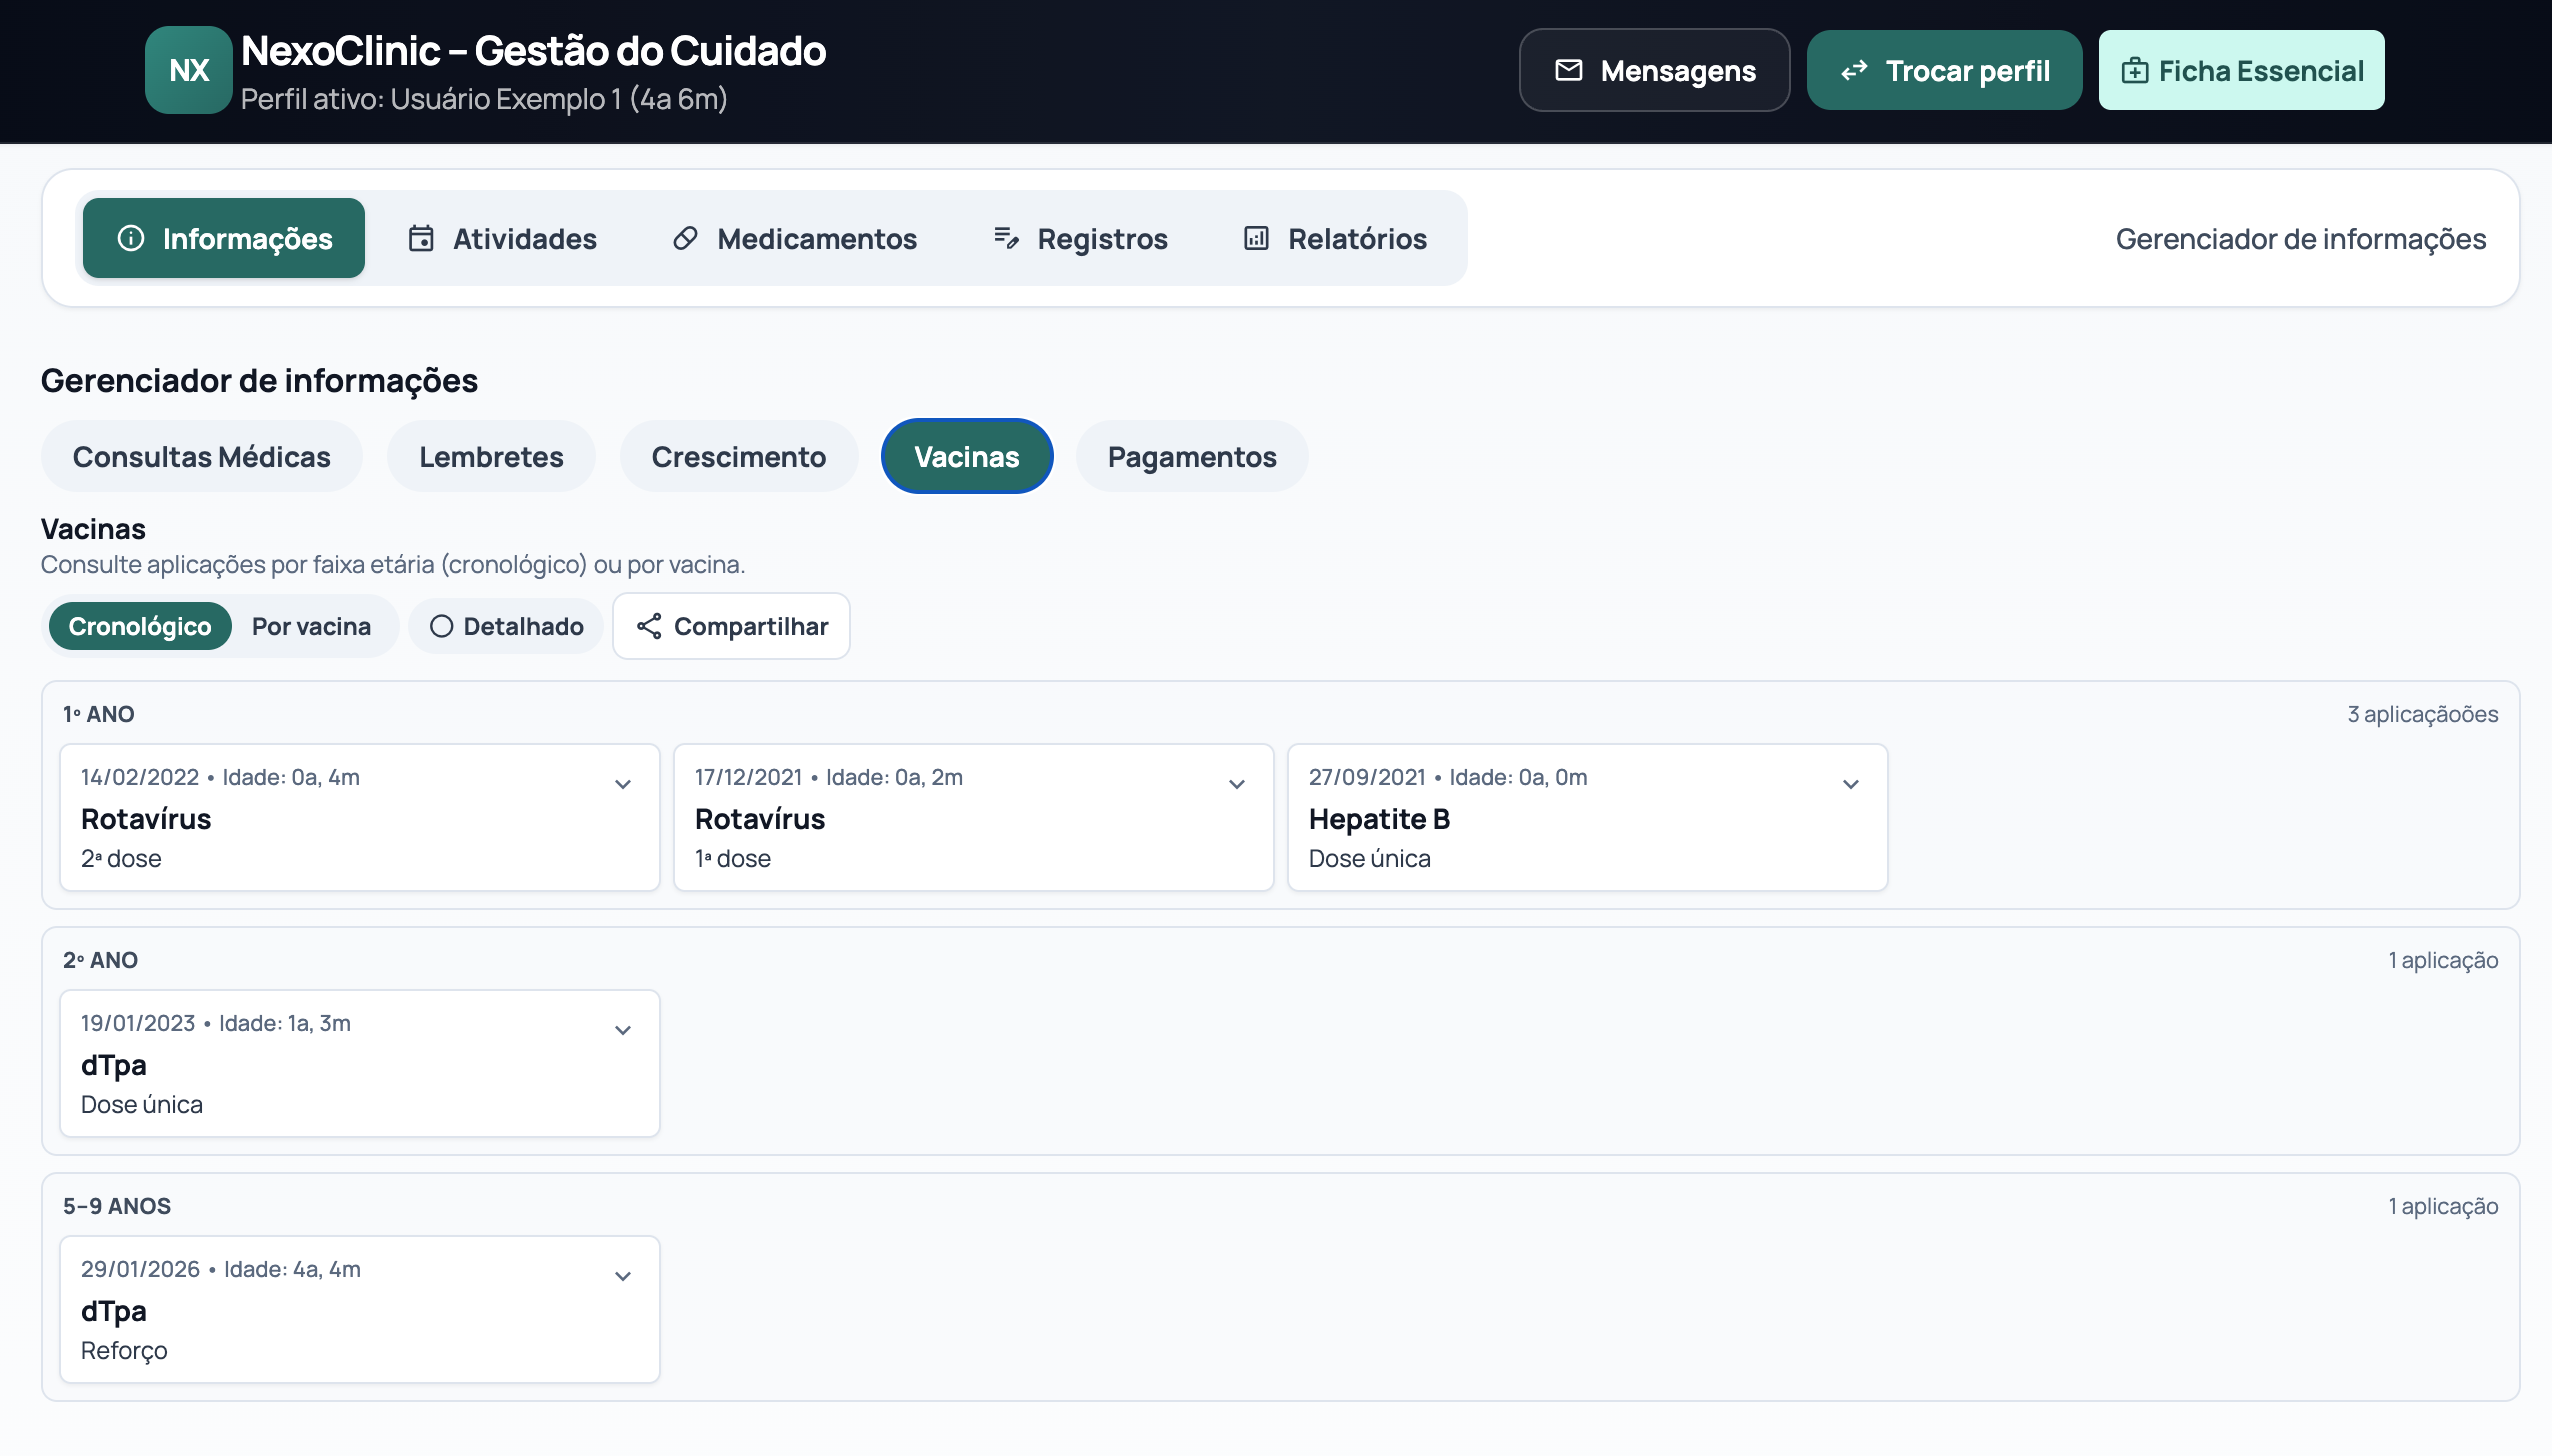Expand the Hepatite B card
Viewport: 2552px width, 1456px height.
[1851, 784]
